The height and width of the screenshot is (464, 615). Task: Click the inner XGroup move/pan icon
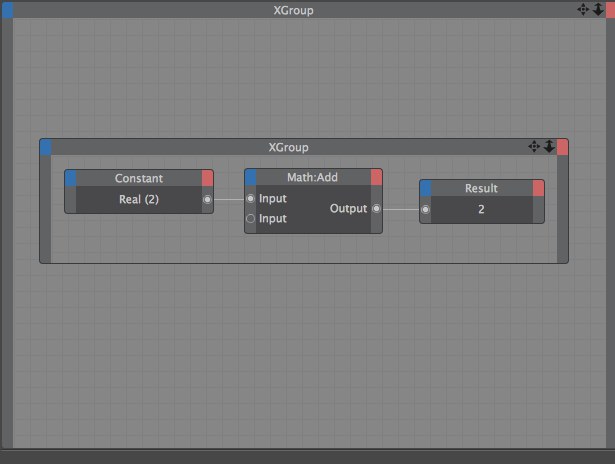click(534, 147)
